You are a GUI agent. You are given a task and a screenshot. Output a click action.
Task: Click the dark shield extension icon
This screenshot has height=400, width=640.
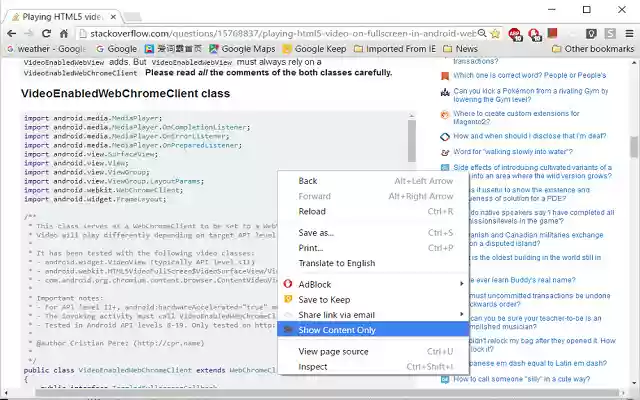(x=591, y=33)
